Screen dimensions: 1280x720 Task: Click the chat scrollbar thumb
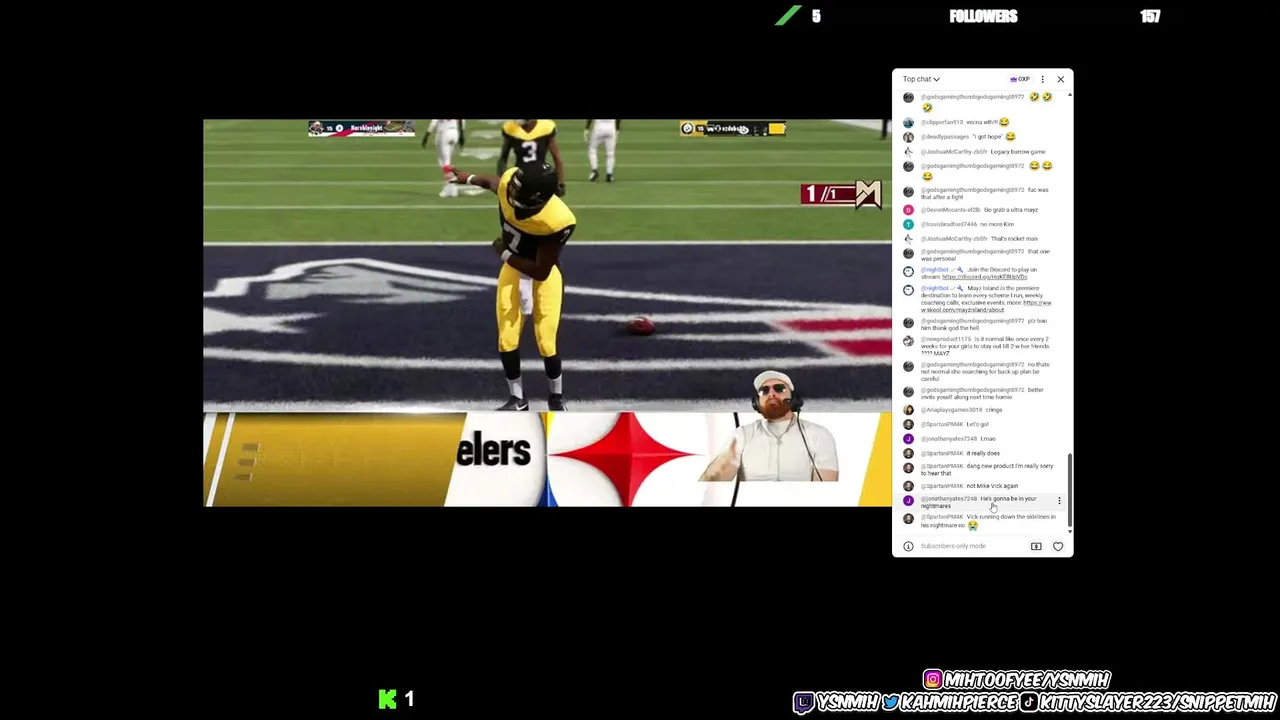pos(1070,489)
